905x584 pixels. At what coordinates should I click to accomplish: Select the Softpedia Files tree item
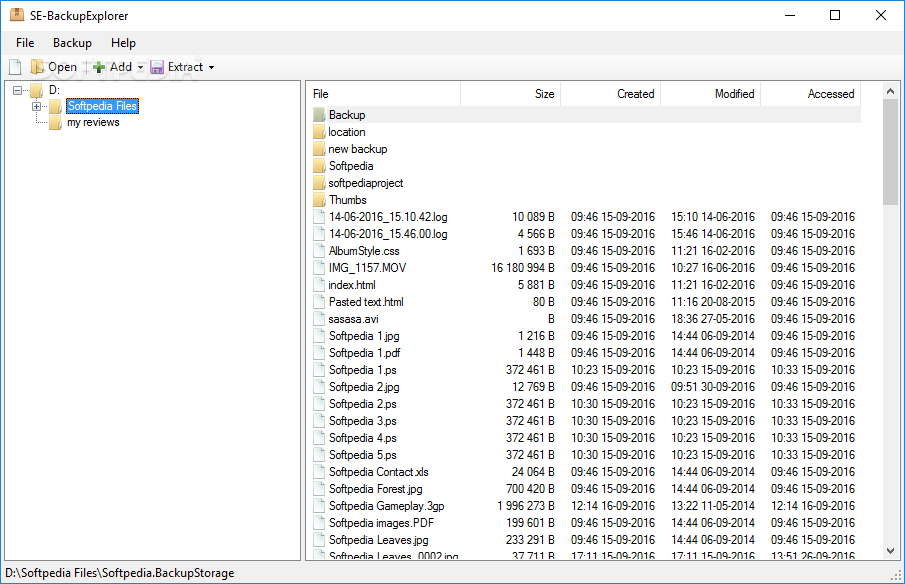pyautogui.click(x=102, y=106)
